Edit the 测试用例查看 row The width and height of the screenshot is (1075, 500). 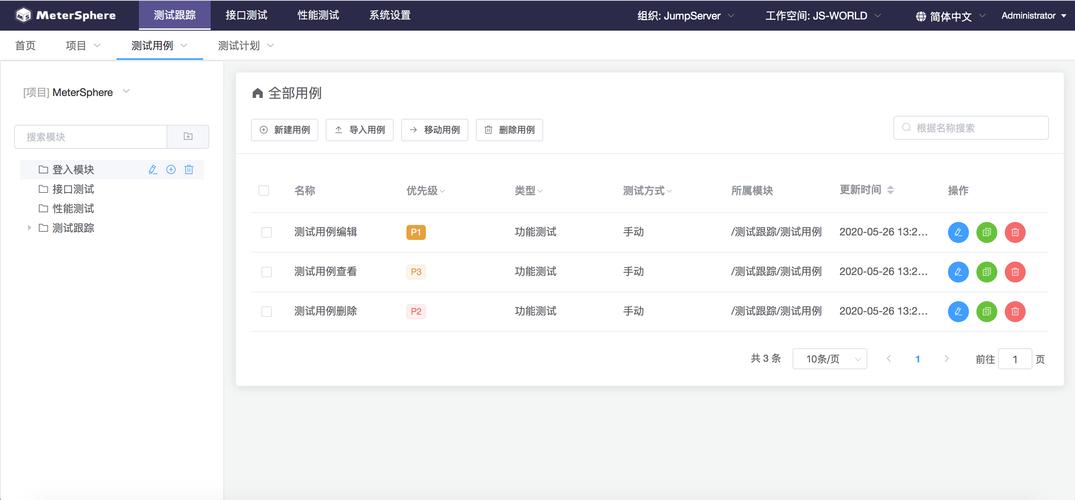(x=958, y=272)
